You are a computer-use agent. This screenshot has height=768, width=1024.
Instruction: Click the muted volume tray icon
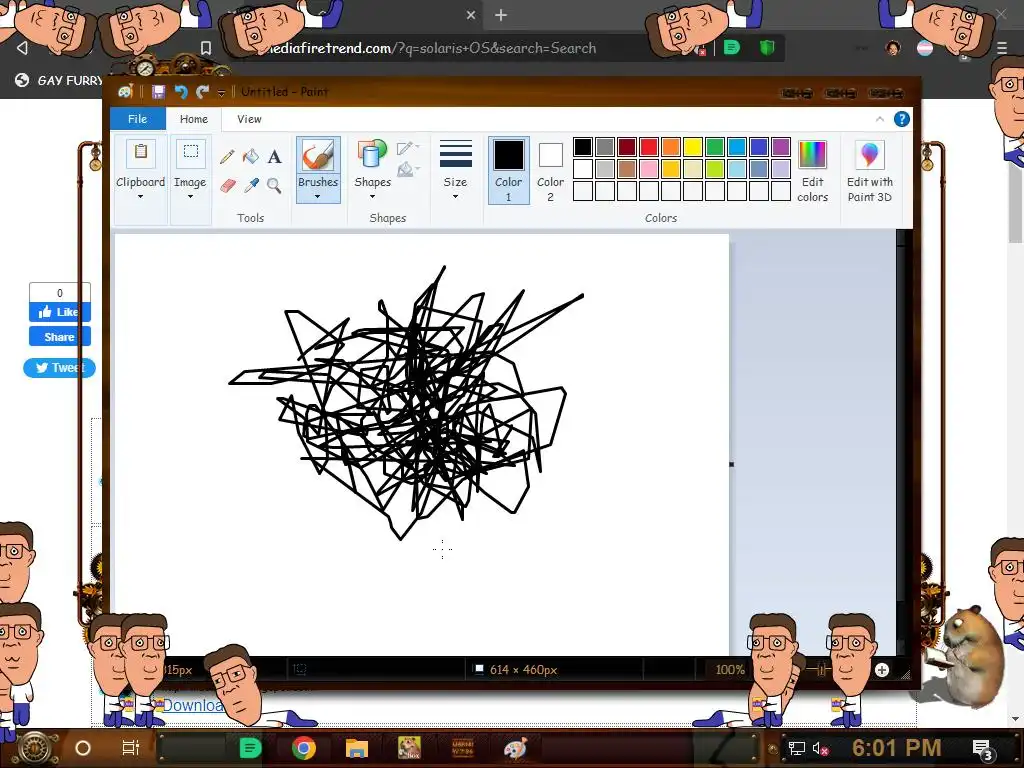click(x=820, y=748)
